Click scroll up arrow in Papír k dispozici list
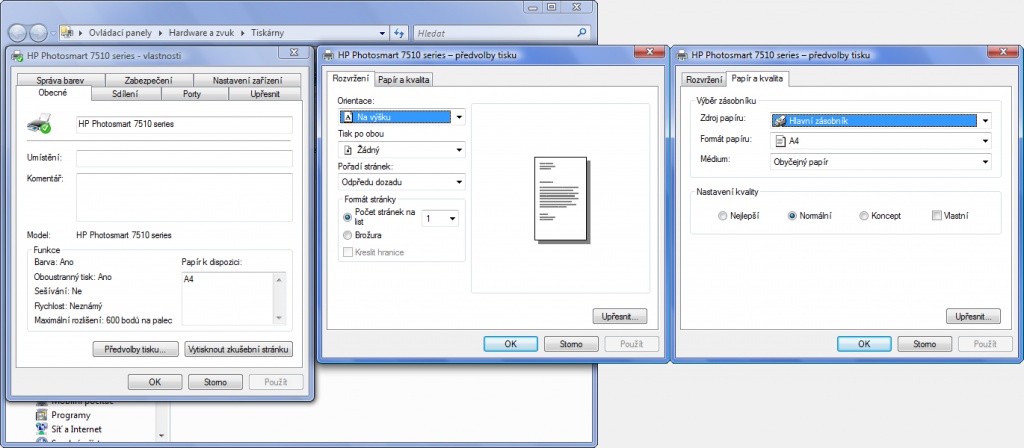 280,280
